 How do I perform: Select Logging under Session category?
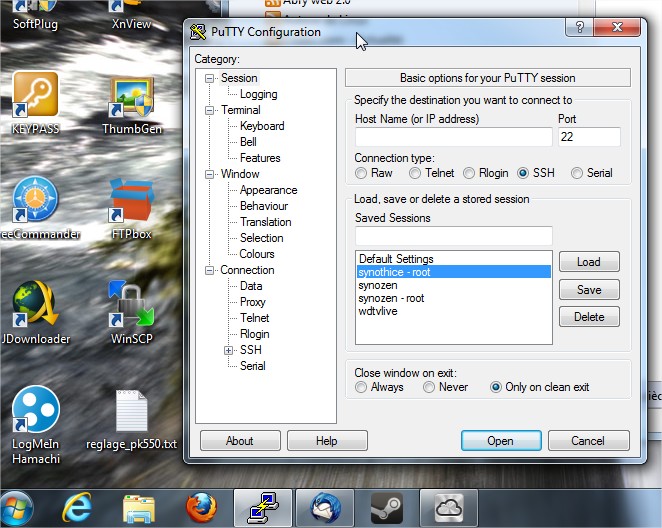click(x=258, y=94)
